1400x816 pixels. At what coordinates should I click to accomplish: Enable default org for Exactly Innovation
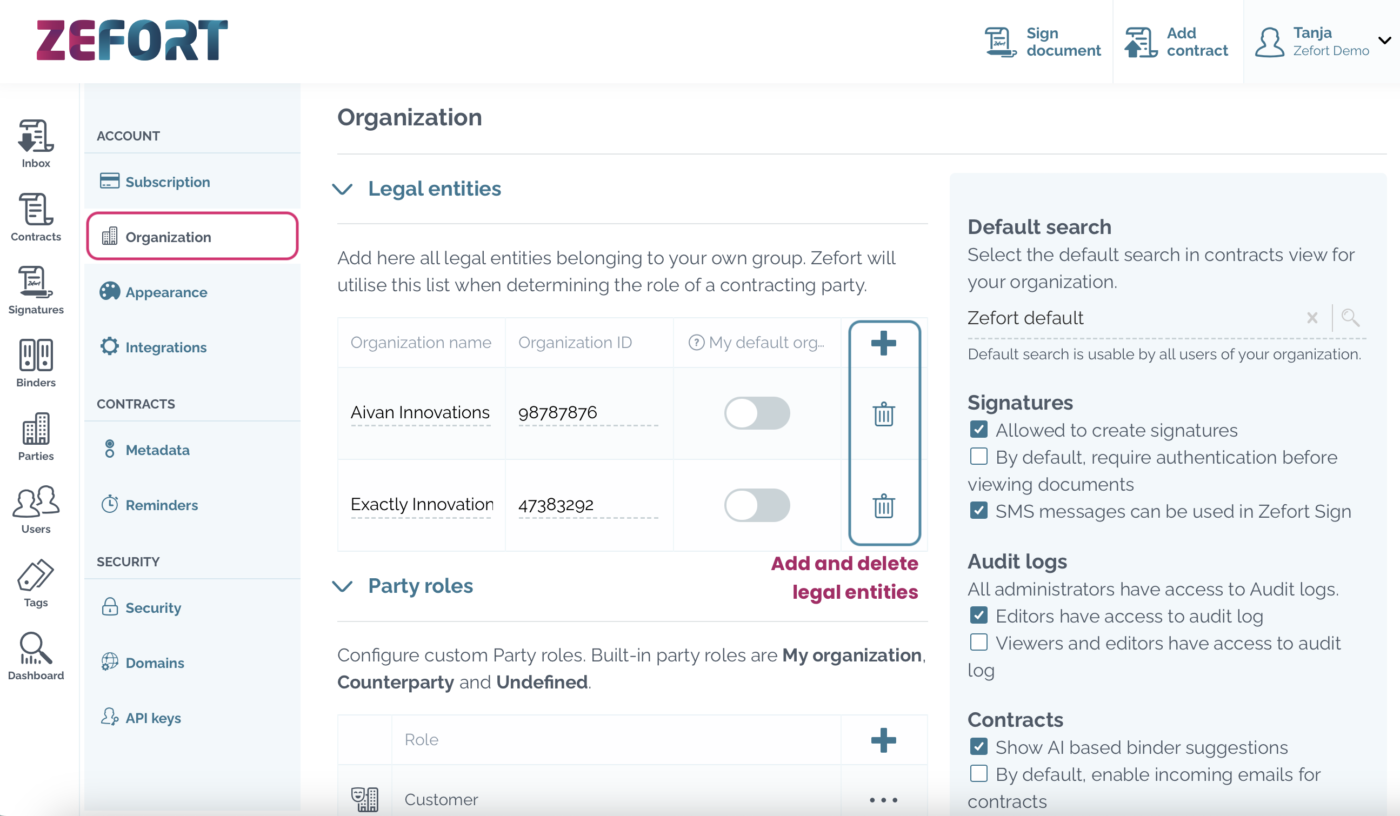pyautogui.click(x=757, y=505)
